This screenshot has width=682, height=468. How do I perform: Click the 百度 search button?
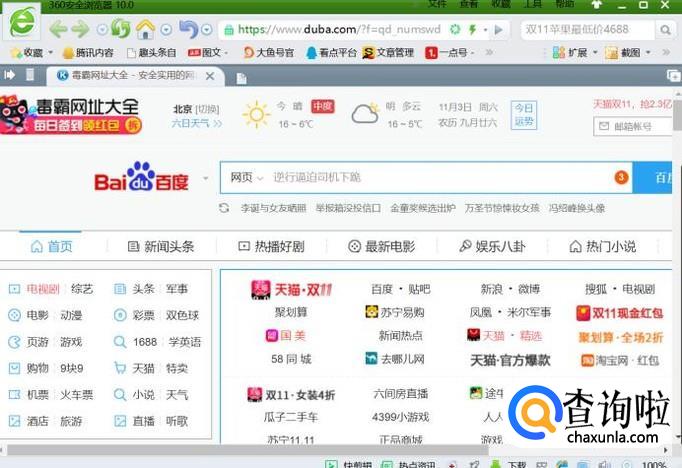(653, 177)
